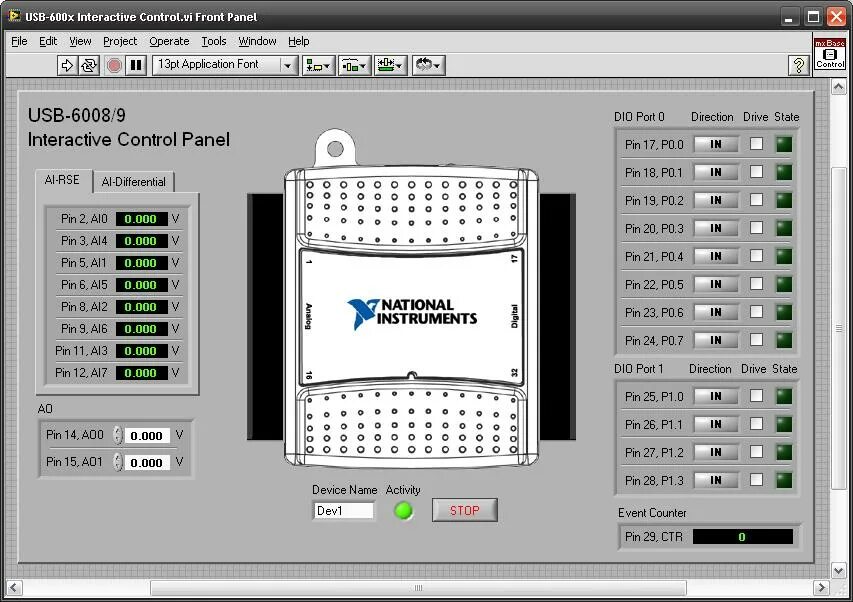Open the Distribute Objects tool

coord(355,65)
